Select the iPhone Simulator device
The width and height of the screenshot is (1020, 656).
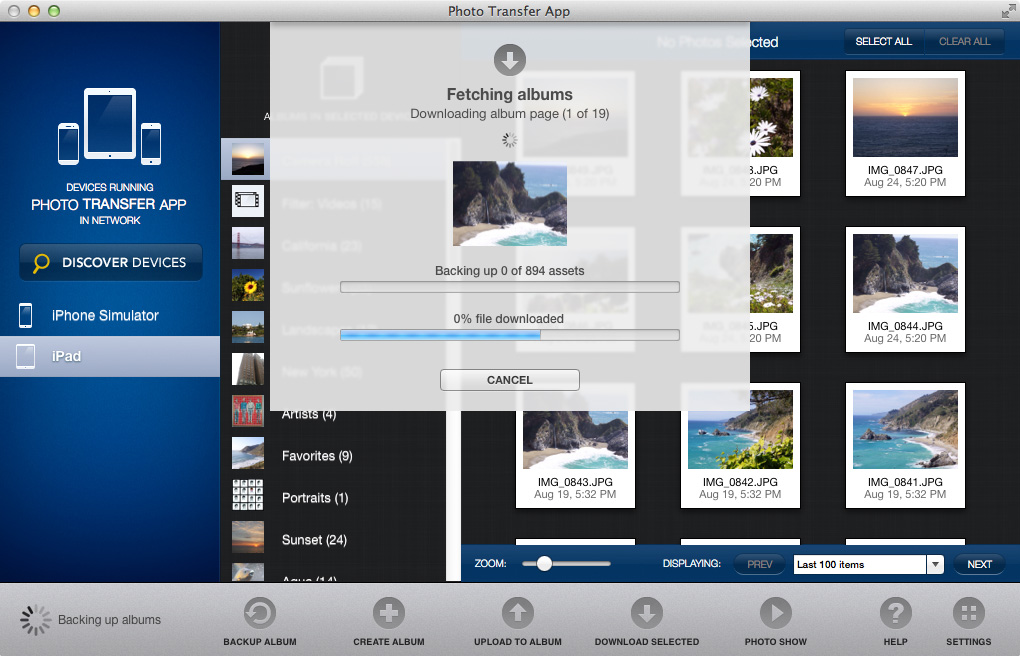pos(110,316)
